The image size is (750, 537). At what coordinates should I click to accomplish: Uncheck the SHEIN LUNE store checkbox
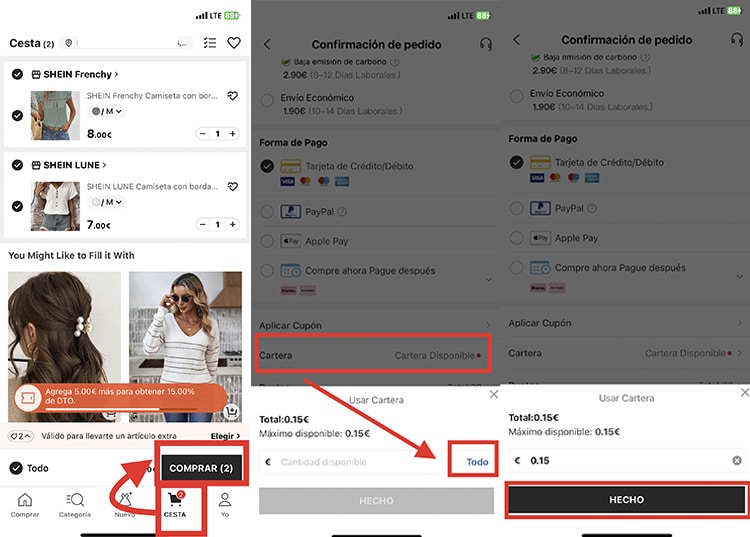[17, 165]
